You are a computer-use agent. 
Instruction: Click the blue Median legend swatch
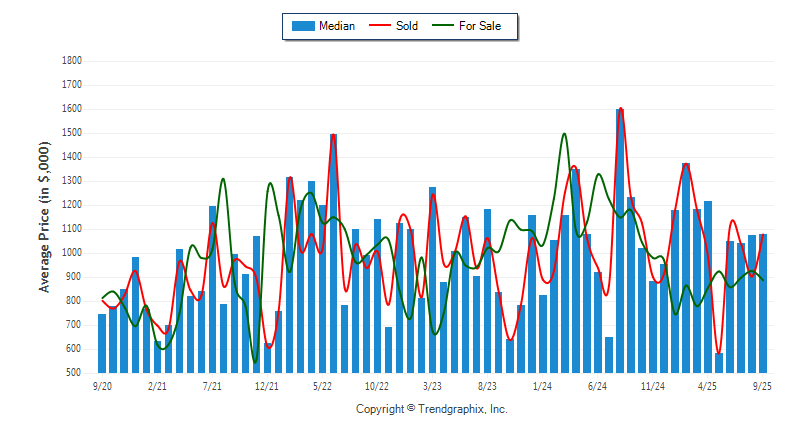302,26
